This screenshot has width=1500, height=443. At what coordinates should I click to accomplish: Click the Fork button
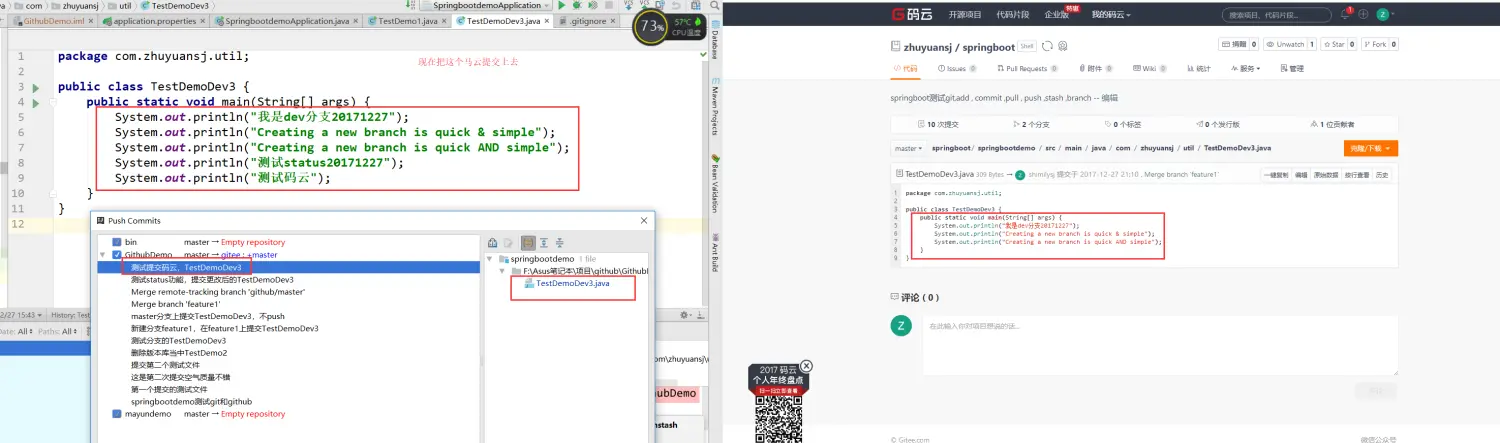coord(1378,44)
